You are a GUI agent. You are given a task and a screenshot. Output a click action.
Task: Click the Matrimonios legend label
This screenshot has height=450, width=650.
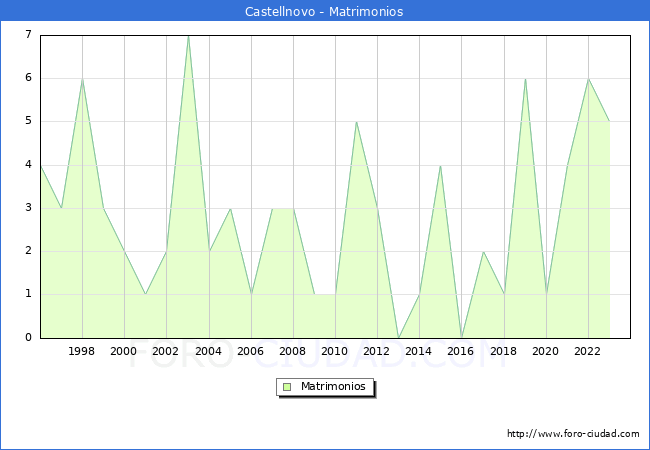(333, 386)
